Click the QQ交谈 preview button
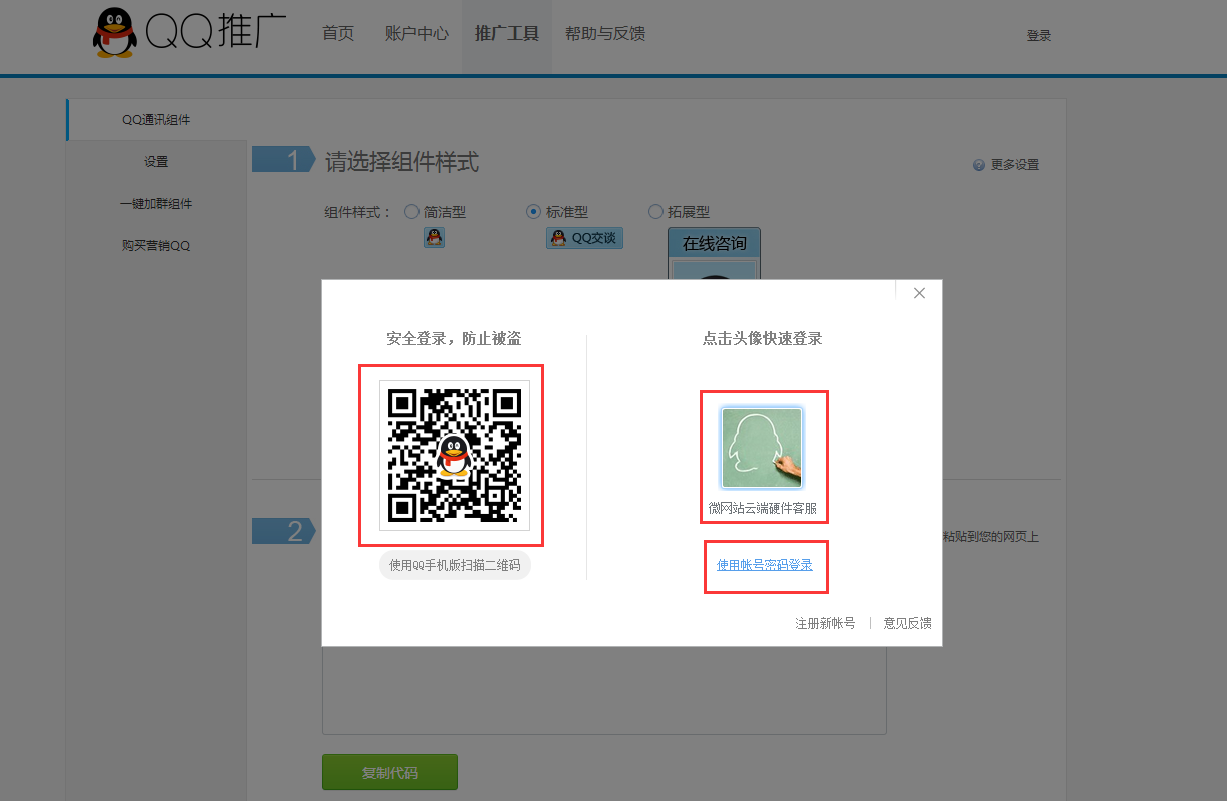This screenshot has height=801, width=1227. (584, 238)
